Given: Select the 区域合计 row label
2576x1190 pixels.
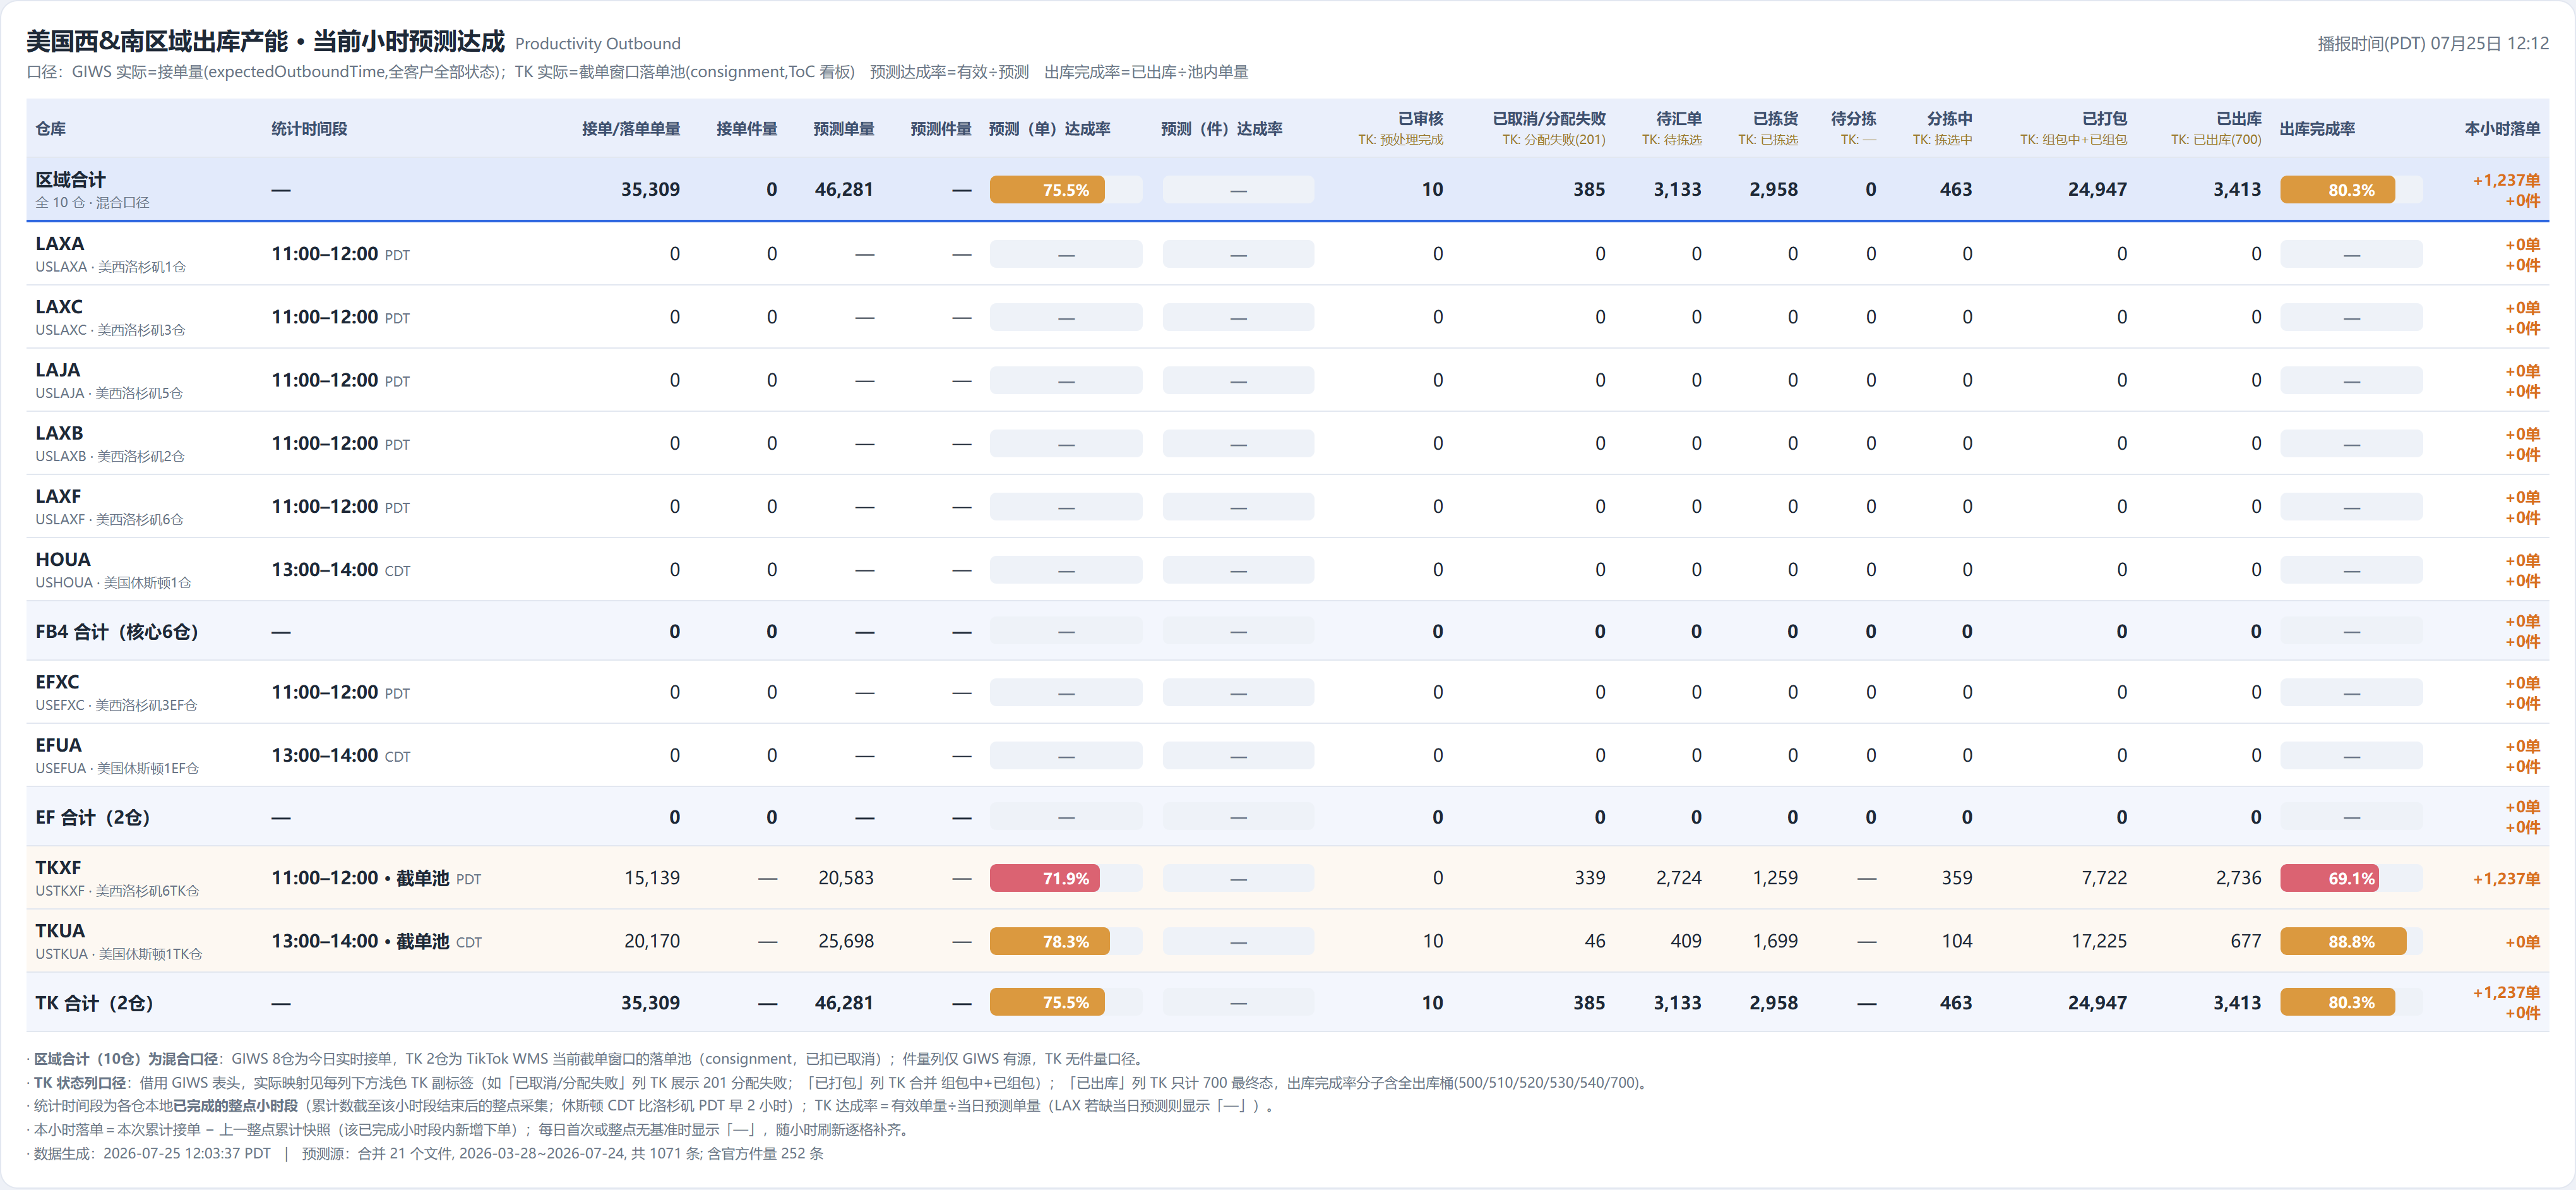Looking at the screenshot, I should point(70,180).
